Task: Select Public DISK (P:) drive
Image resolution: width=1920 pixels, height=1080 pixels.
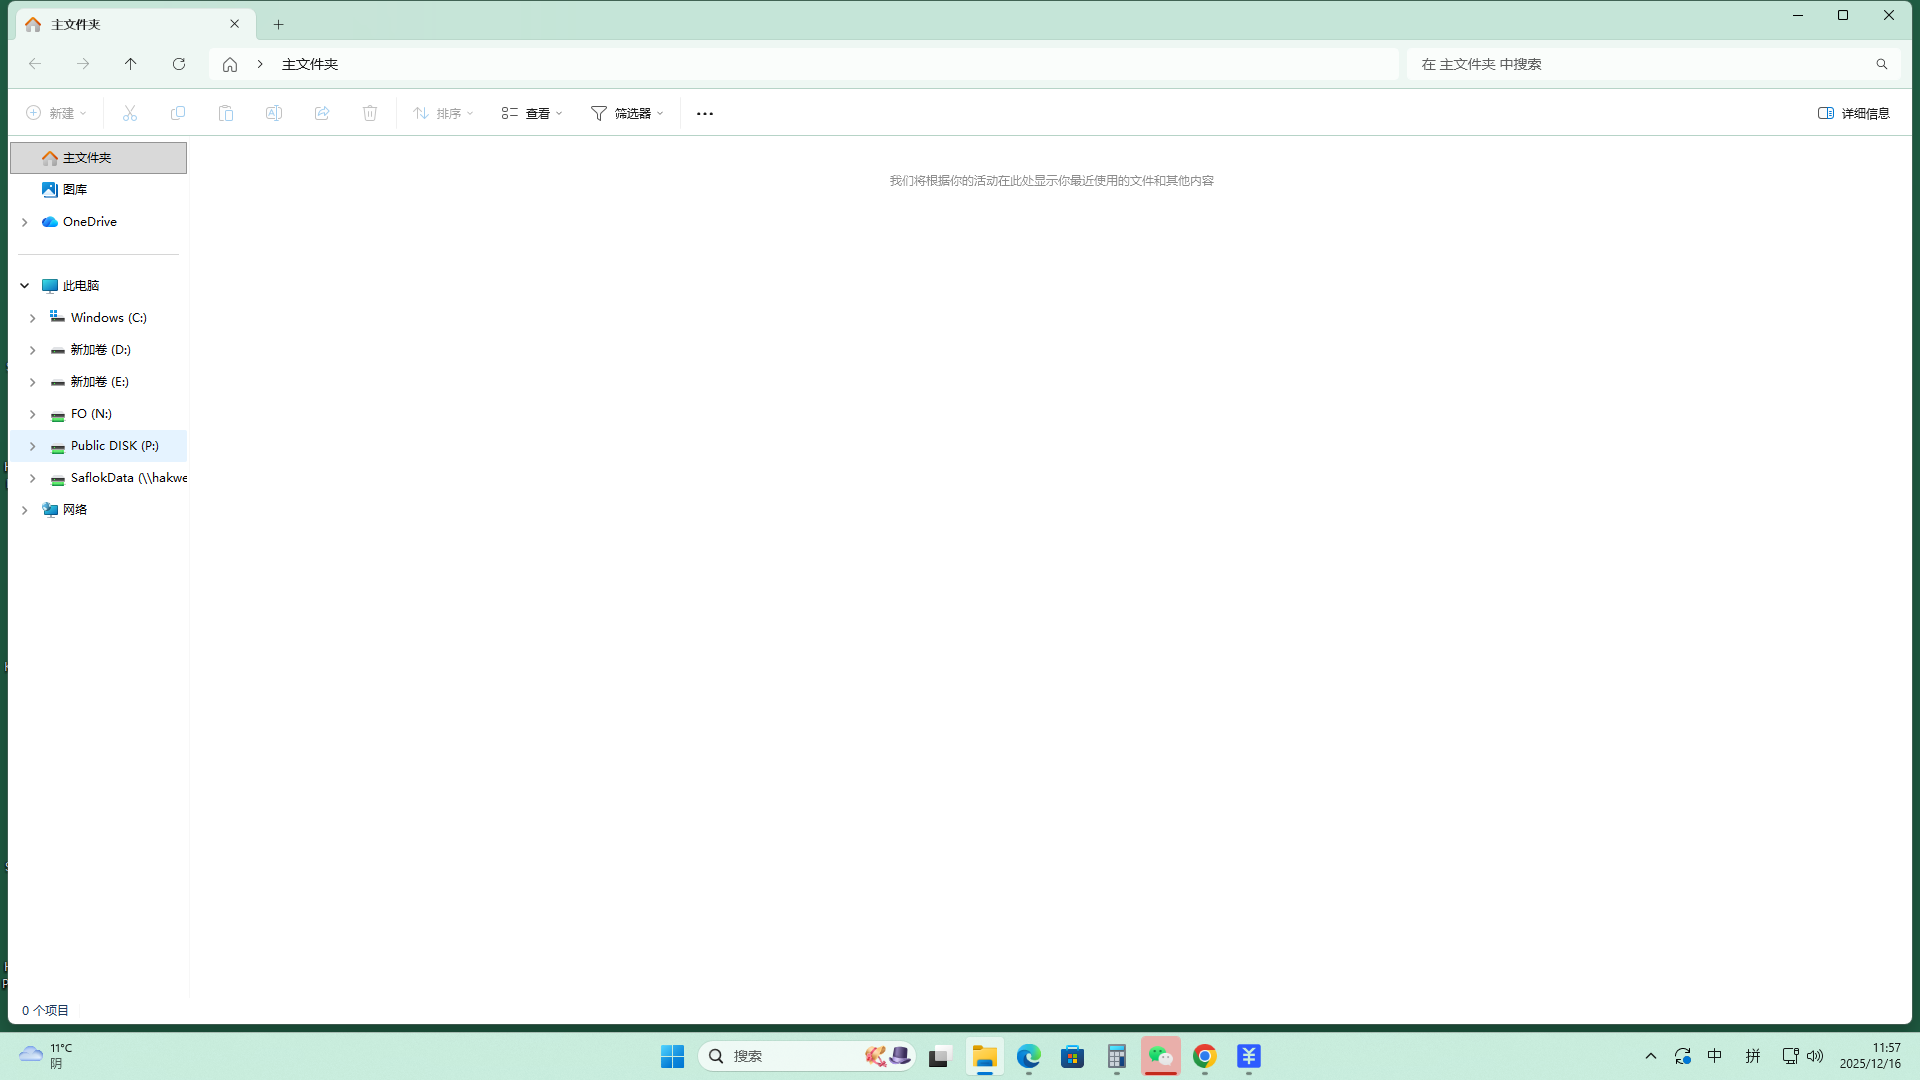Action: point(114,446)
